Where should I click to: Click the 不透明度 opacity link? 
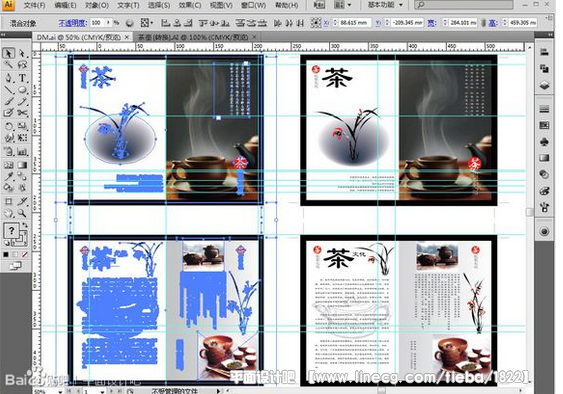(x=72, y=23)
